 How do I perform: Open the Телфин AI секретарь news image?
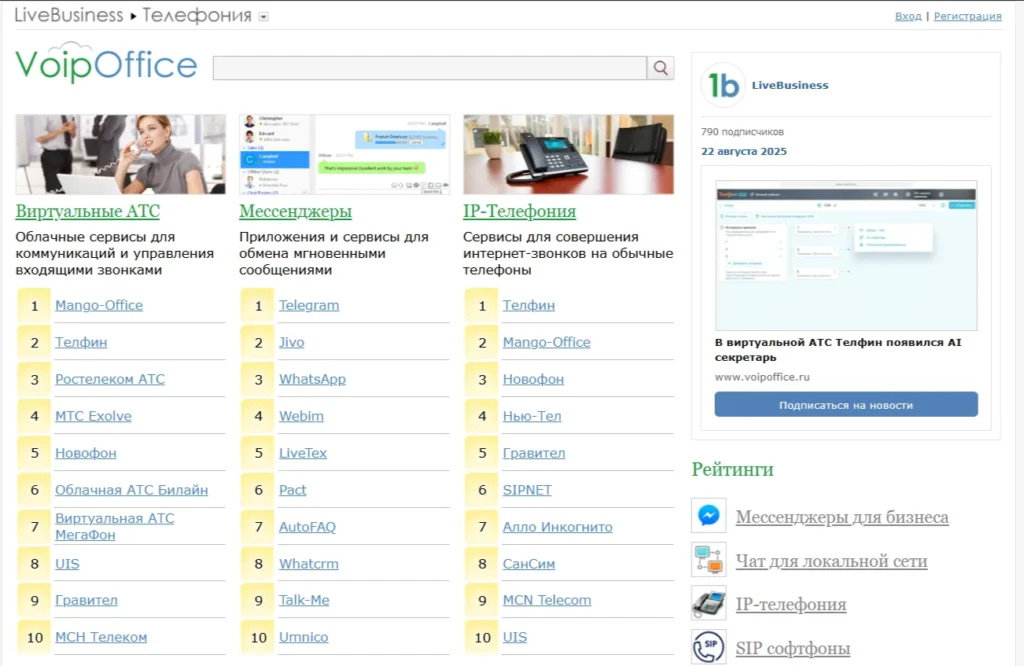click(846, 255)
